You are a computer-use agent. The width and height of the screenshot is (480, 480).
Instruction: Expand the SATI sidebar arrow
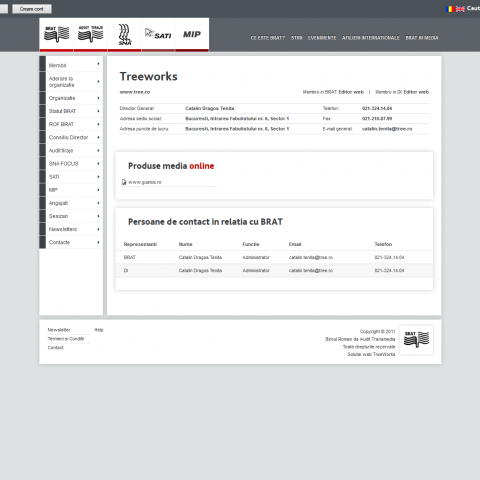[x=98, y=177]
